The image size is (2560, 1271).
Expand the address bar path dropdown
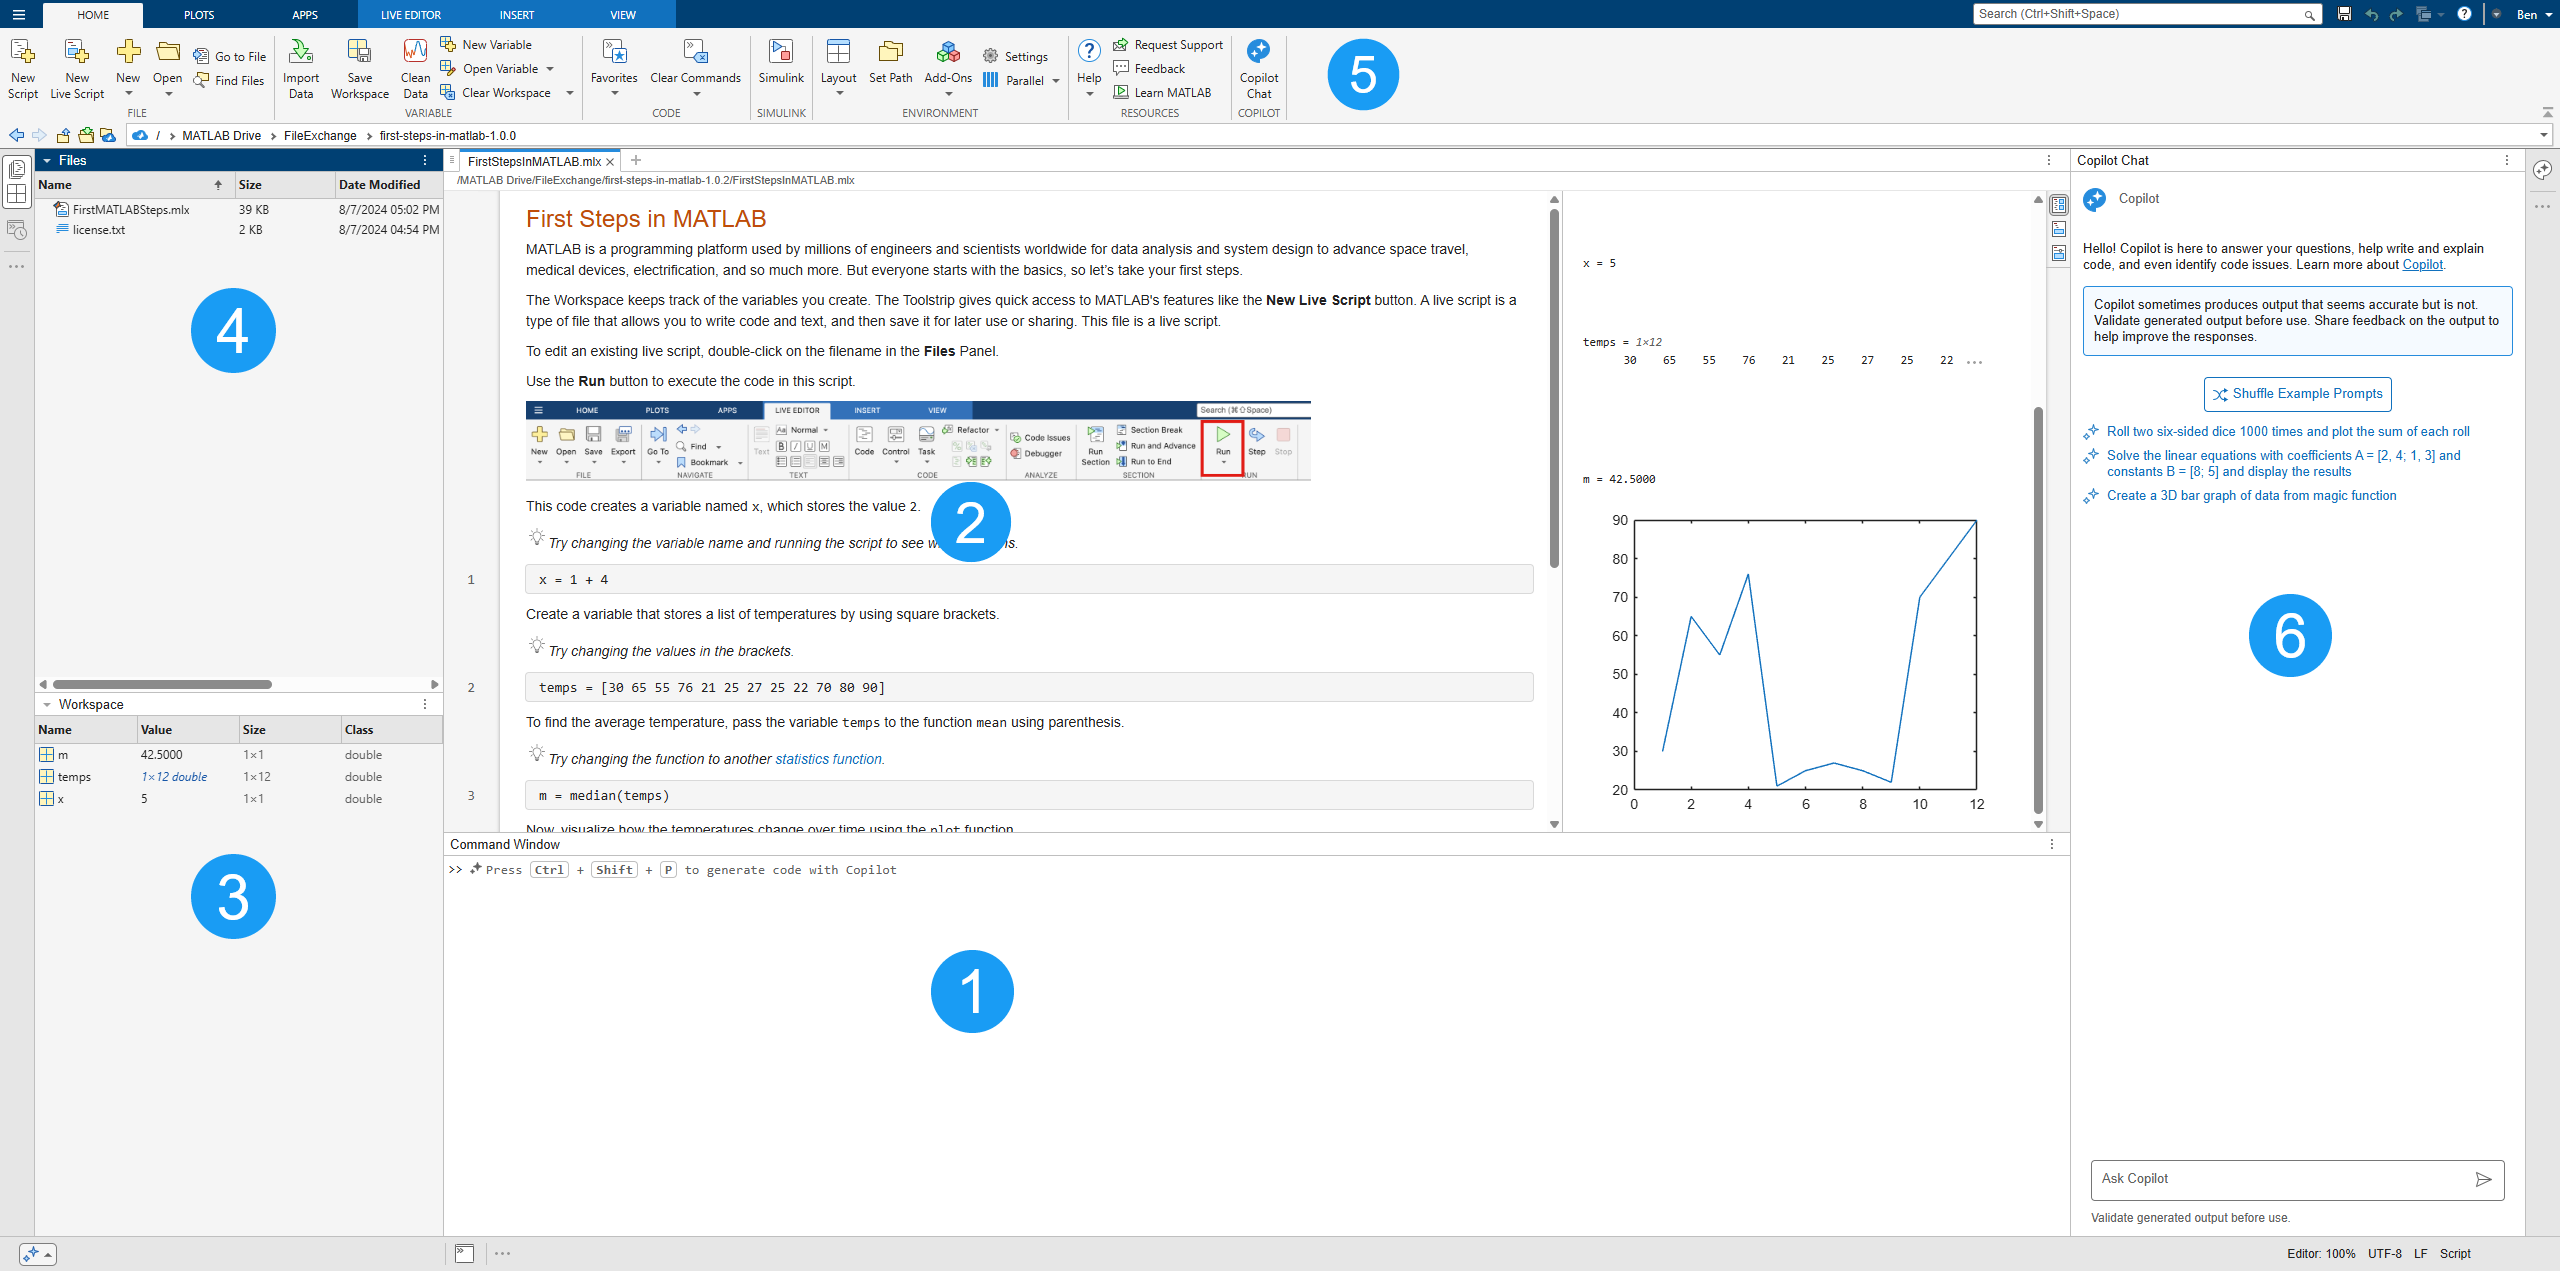(x=2543, y=135)
